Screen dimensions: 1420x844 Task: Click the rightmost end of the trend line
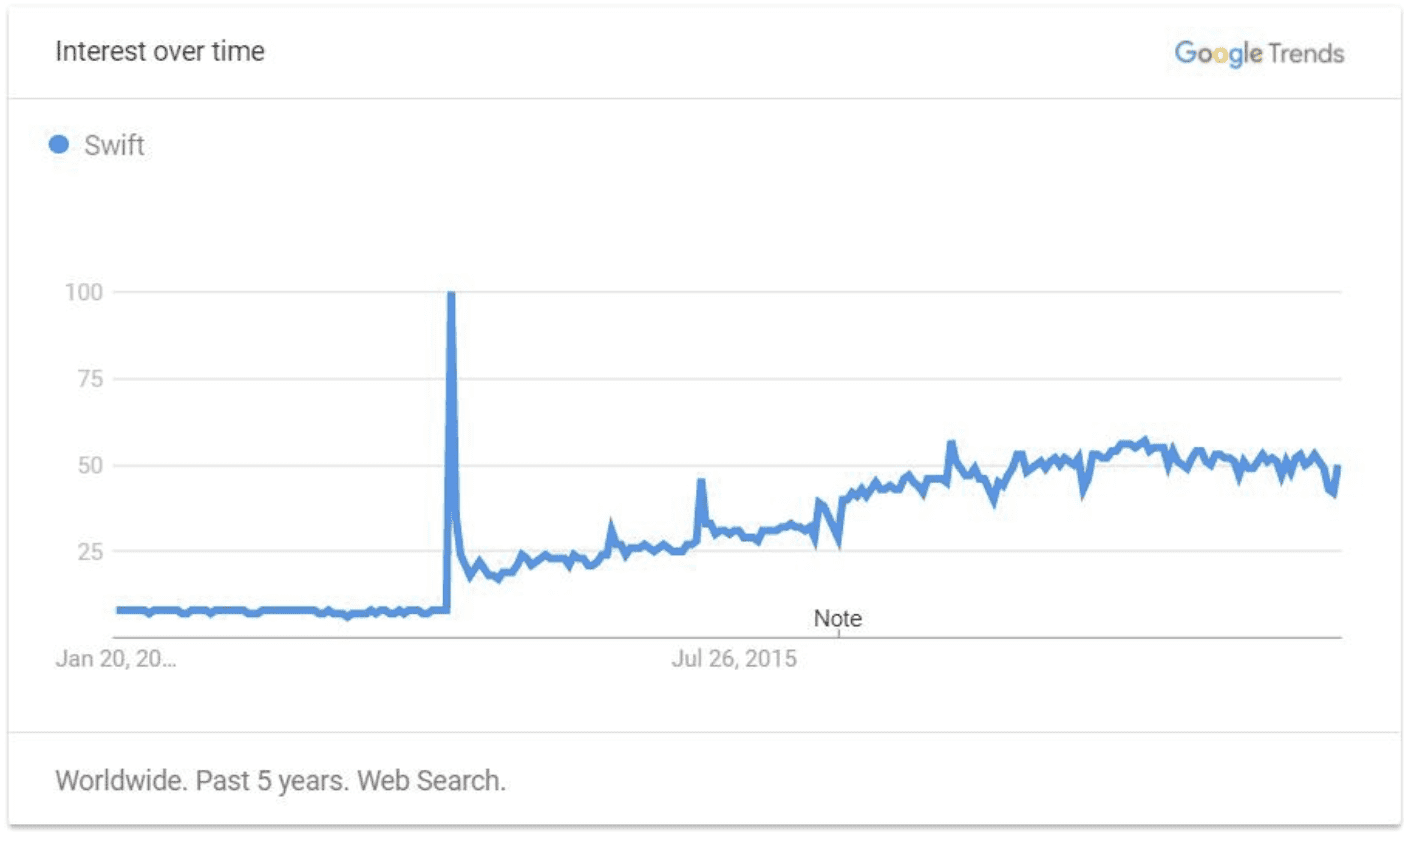coord(1337,468)
